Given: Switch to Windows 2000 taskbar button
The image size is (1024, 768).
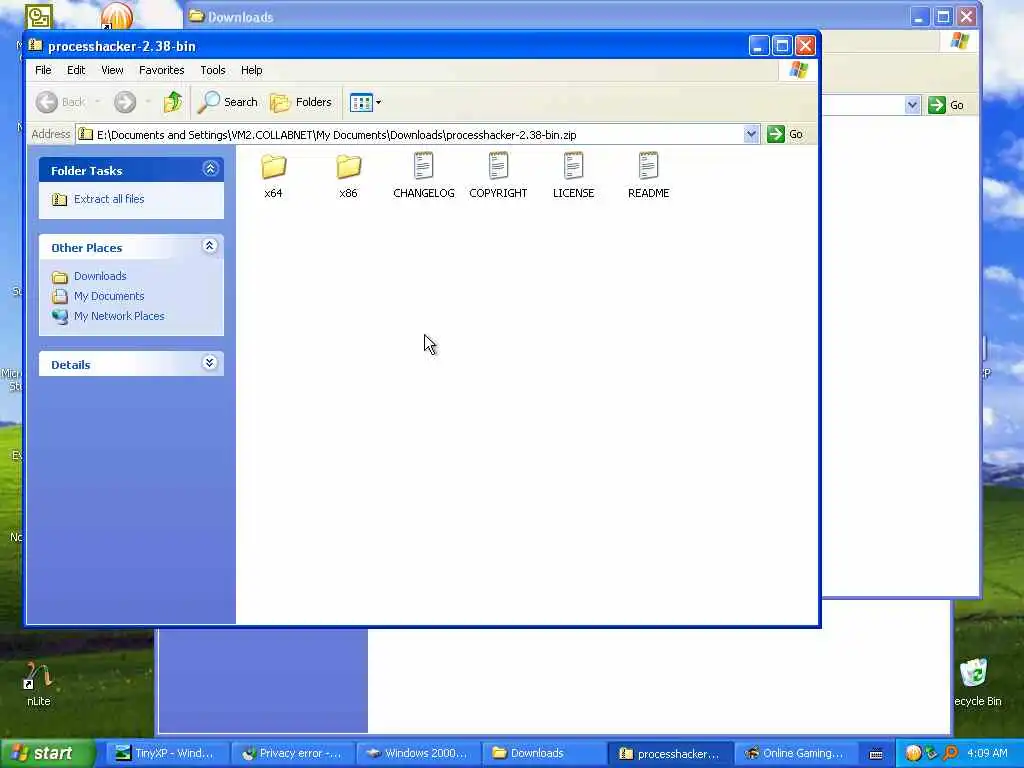Looking at the screenshot, I should coord(419,753).
